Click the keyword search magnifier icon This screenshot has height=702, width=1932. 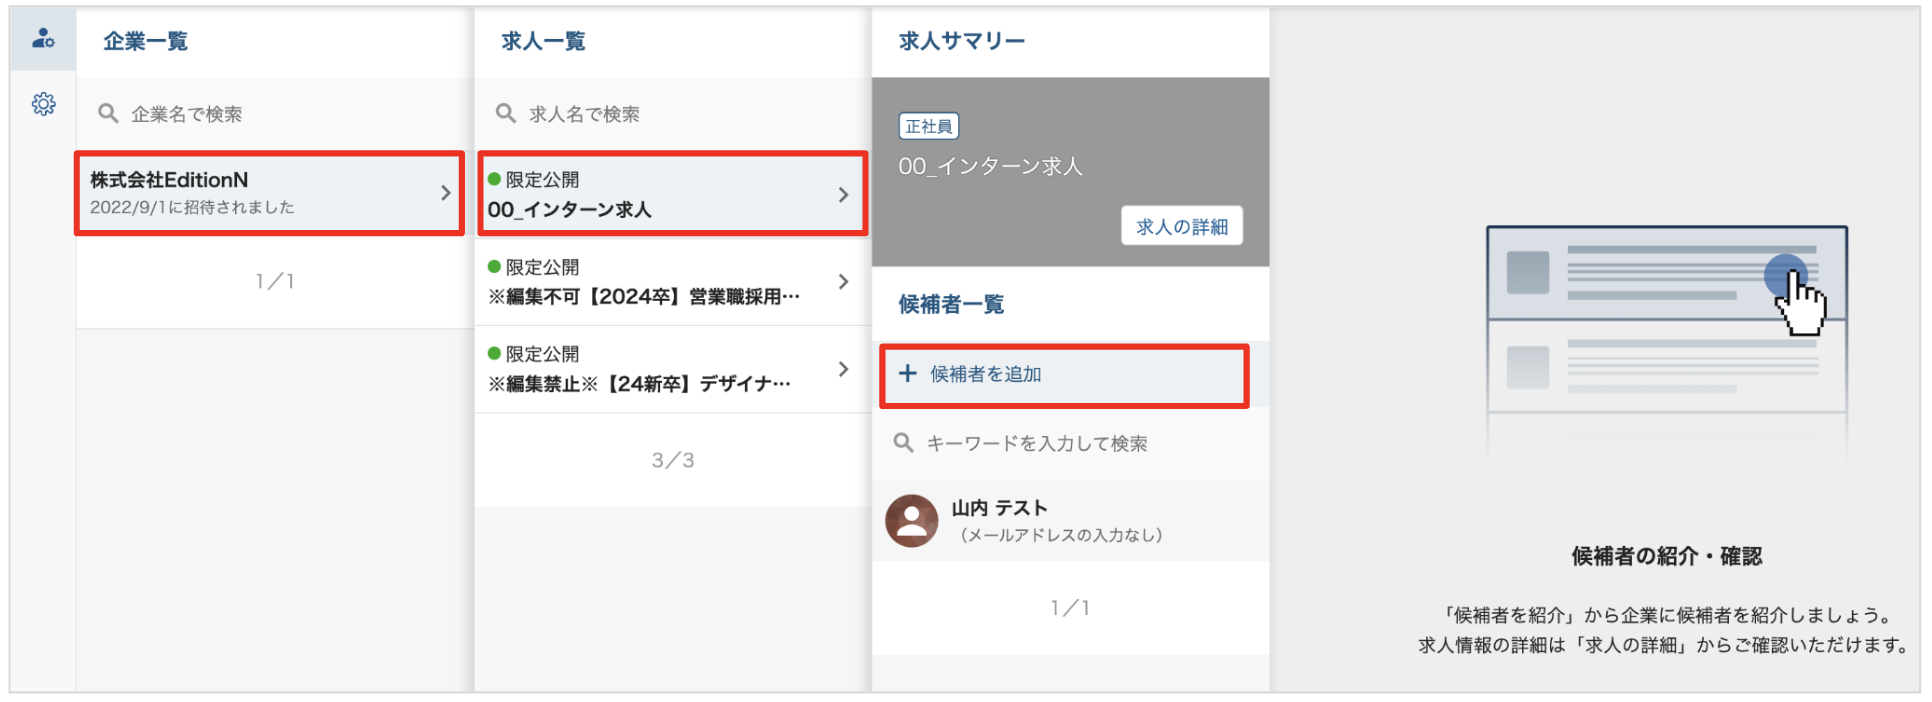coord(903,443)
